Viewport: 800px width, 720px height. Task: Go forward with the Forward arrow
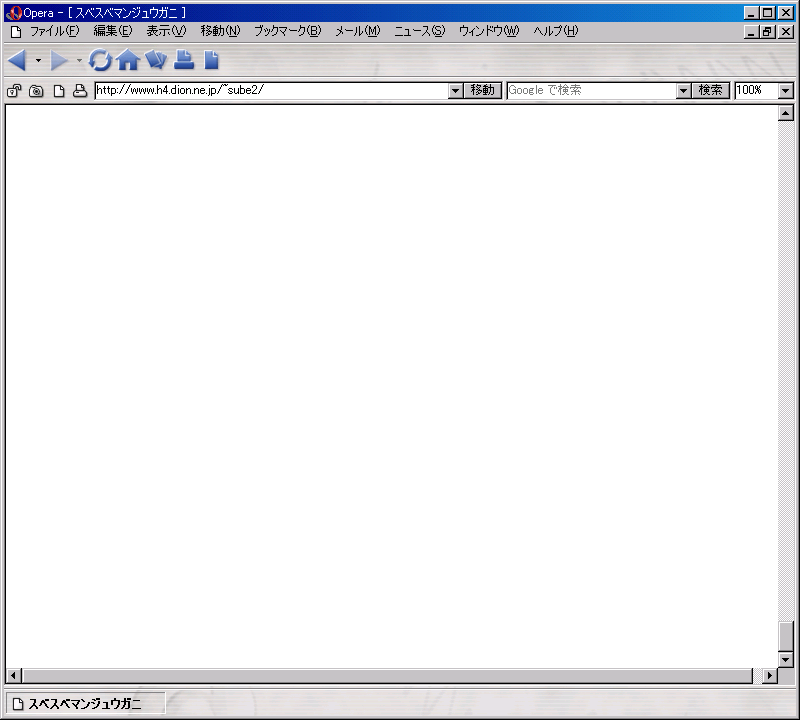pyautogui.click(x=59, y=61)
